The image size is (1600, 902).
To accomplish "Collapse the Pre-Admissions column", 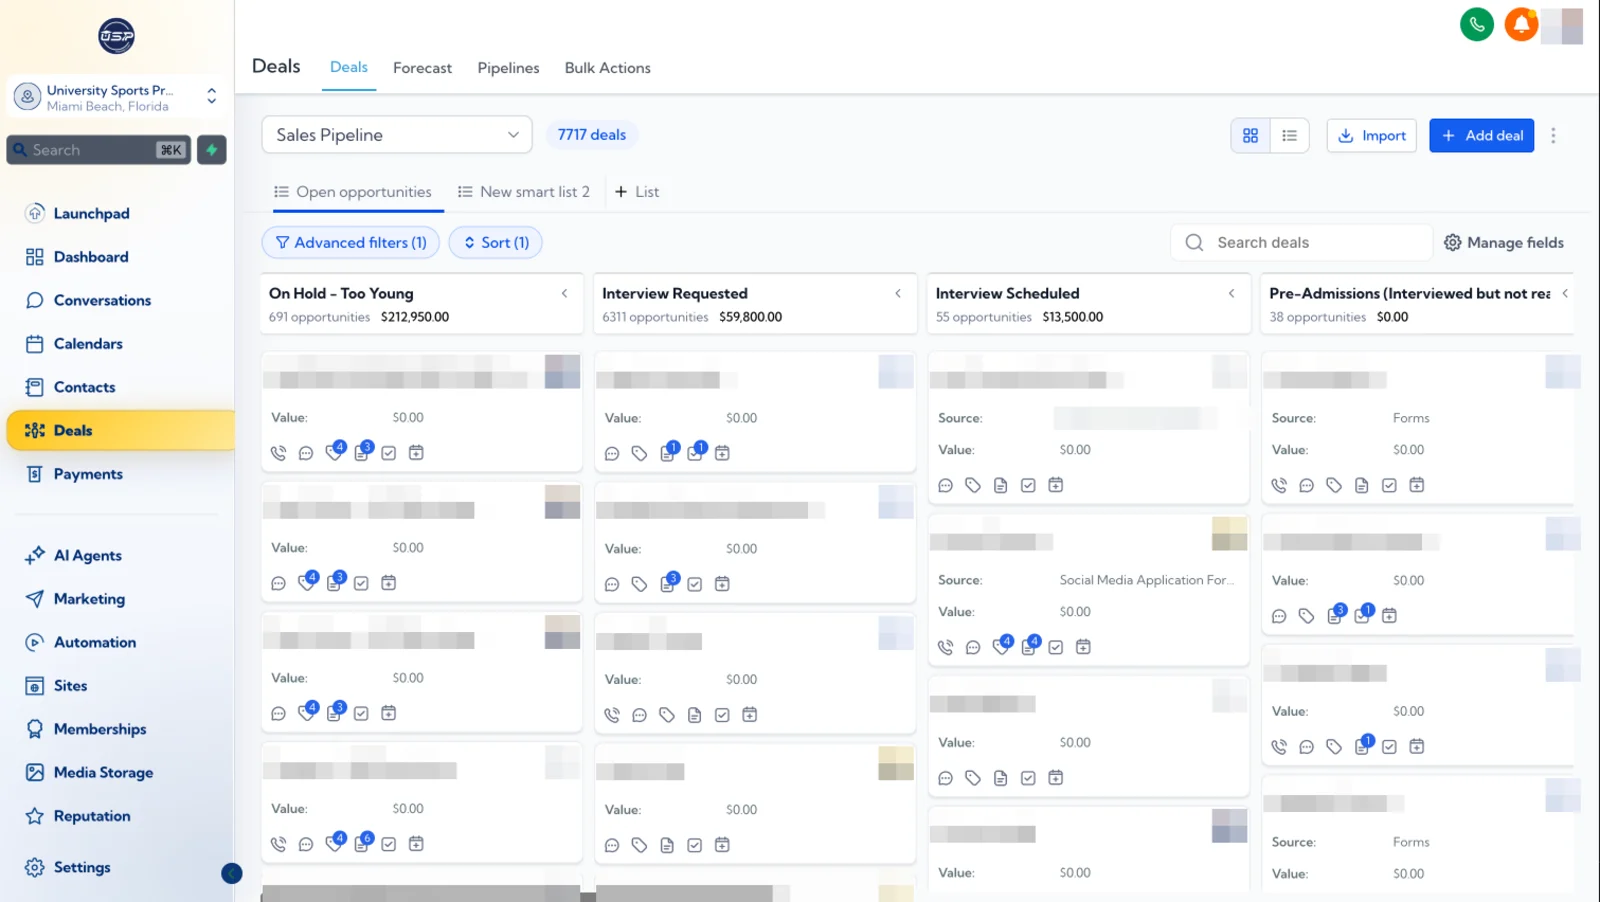I will [1565, 293].
